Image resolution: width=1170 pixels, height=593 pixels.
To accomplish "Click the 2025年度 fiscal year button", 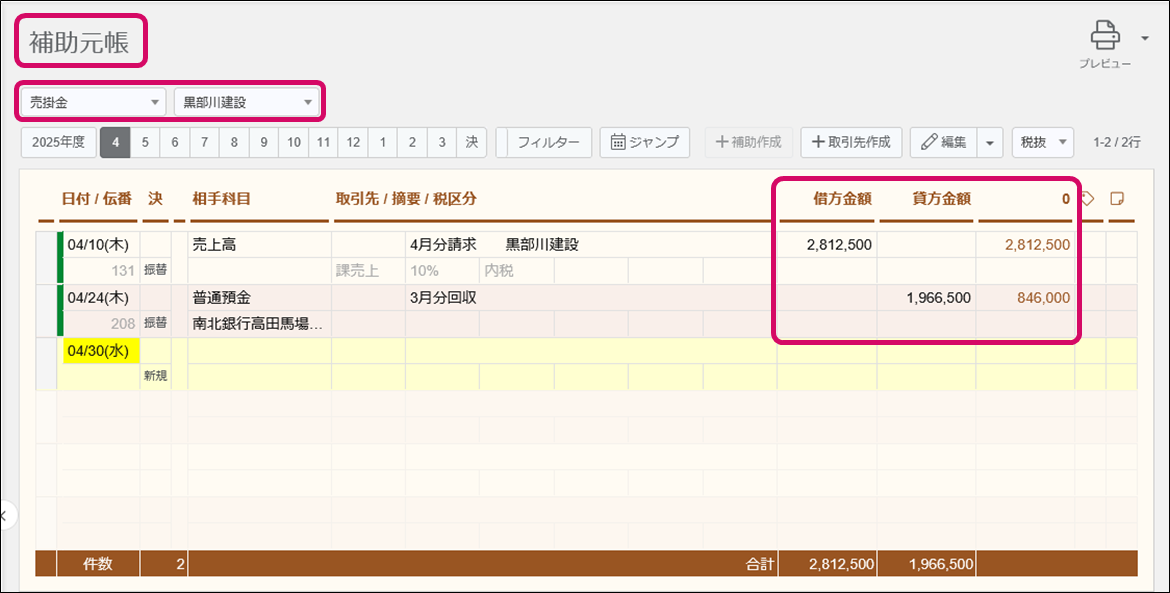I will pos(58,142).
